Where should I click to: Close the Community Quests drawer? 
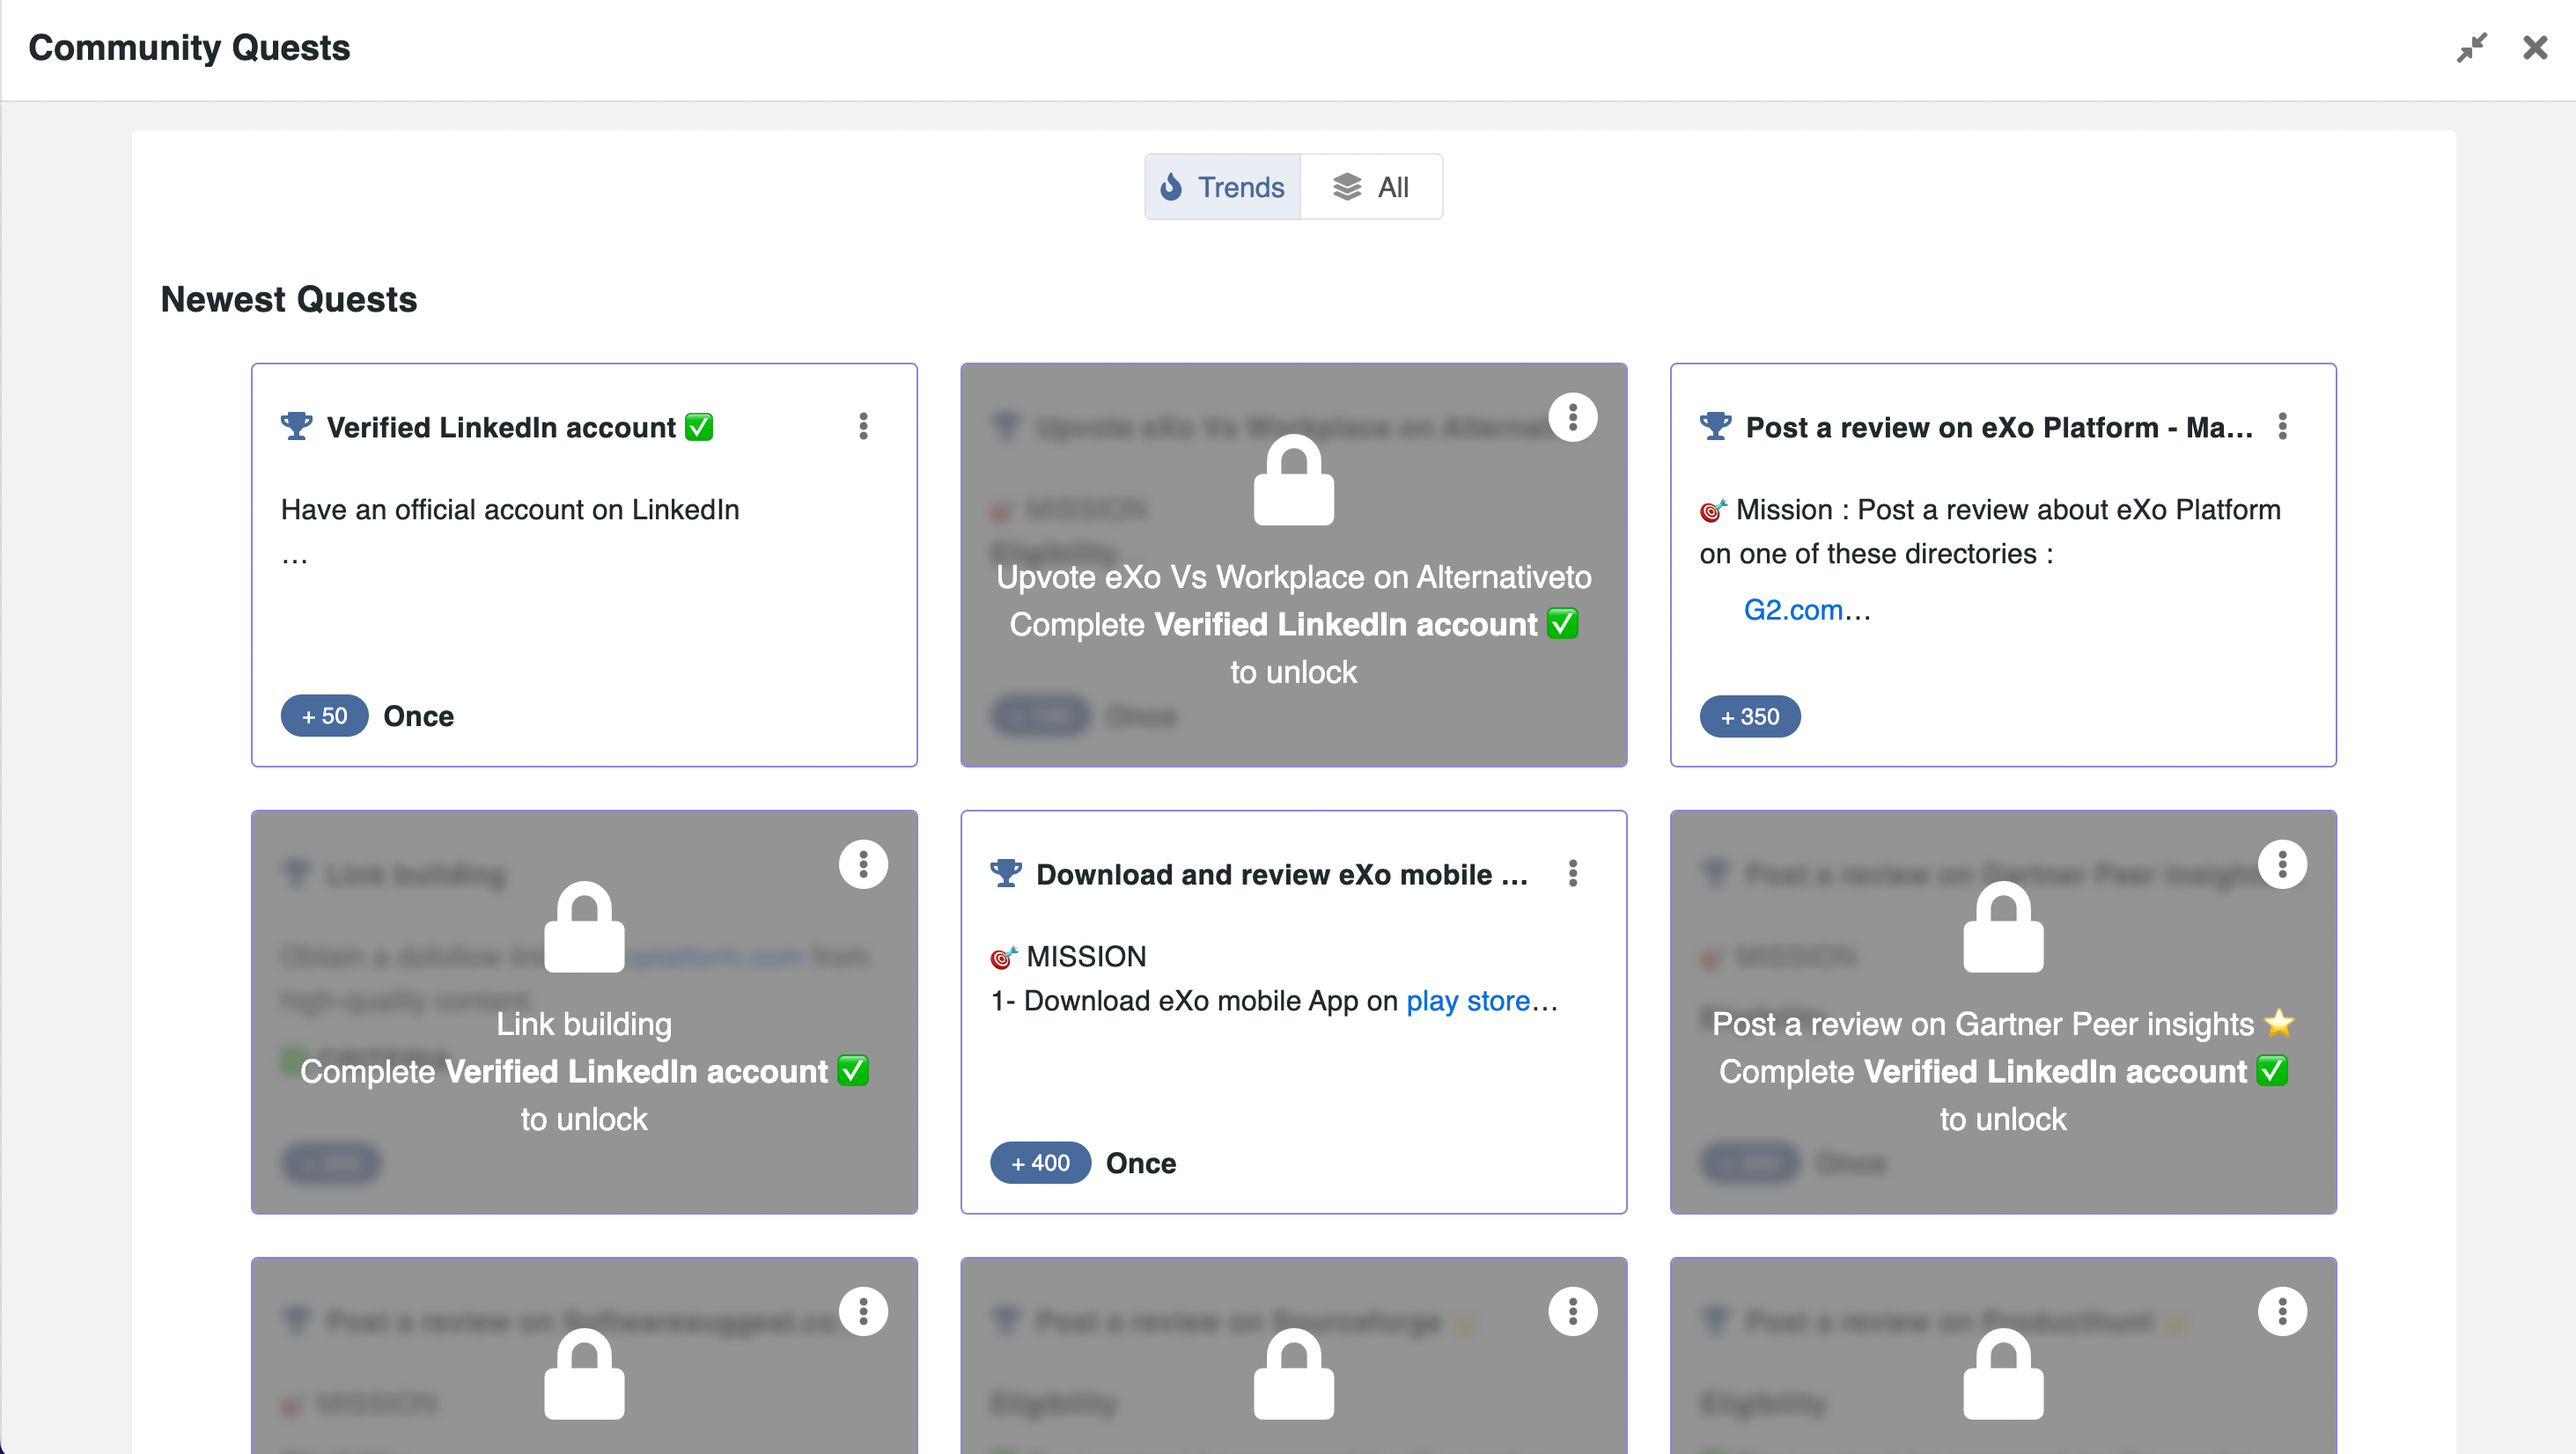pos(2534,48)
